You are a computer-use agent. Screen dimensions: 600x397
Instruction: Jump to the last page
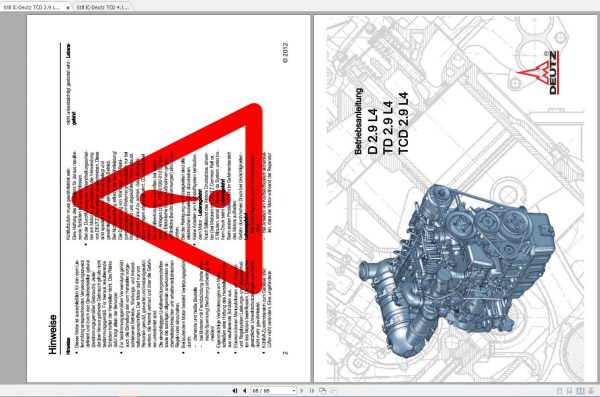coord(311,391)
